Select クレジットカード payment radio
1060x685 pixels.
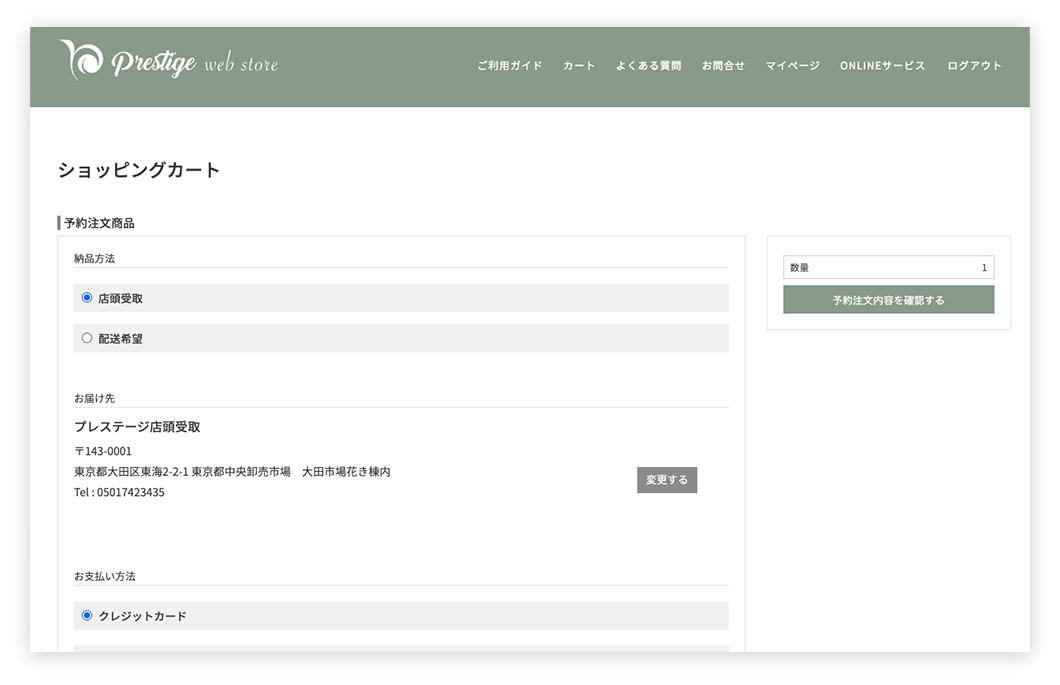(87, 616)
